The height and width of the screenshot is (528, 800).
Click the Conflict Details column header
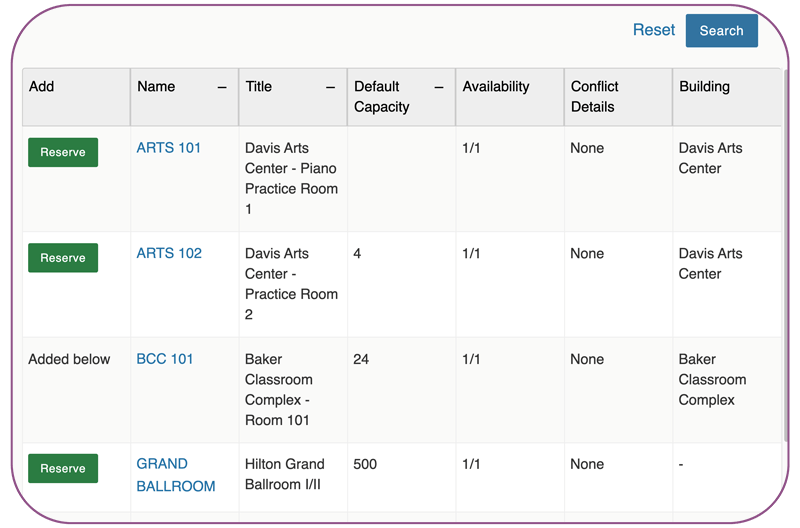[595, 96]
